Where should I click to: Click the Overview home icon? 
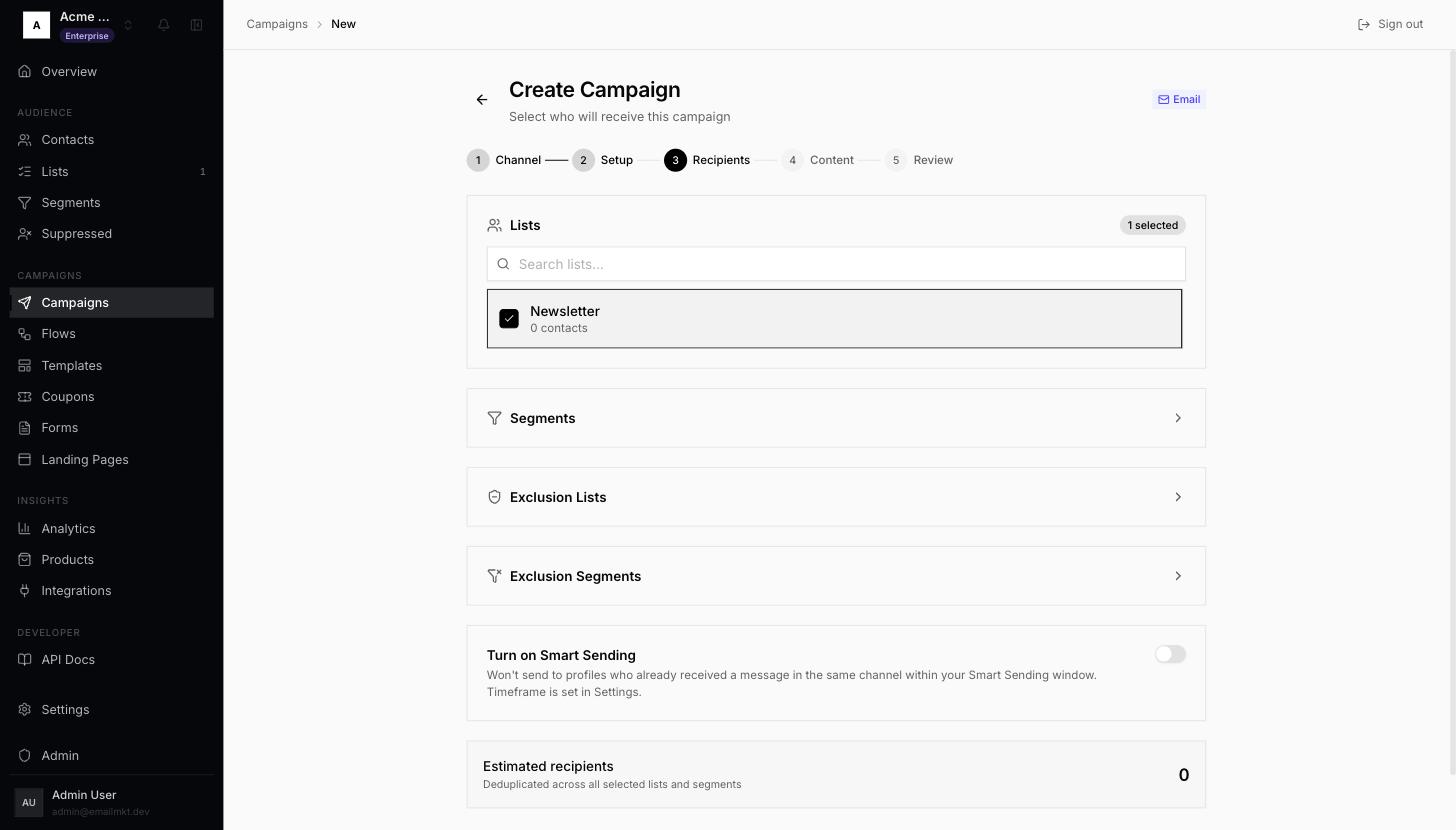25,72
